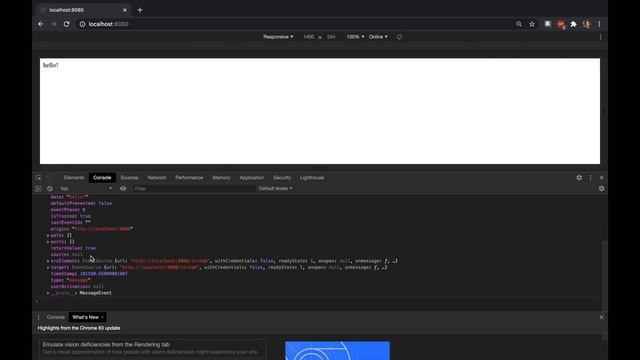Open the 100% zoom dropdown

(x=355, y=37)
